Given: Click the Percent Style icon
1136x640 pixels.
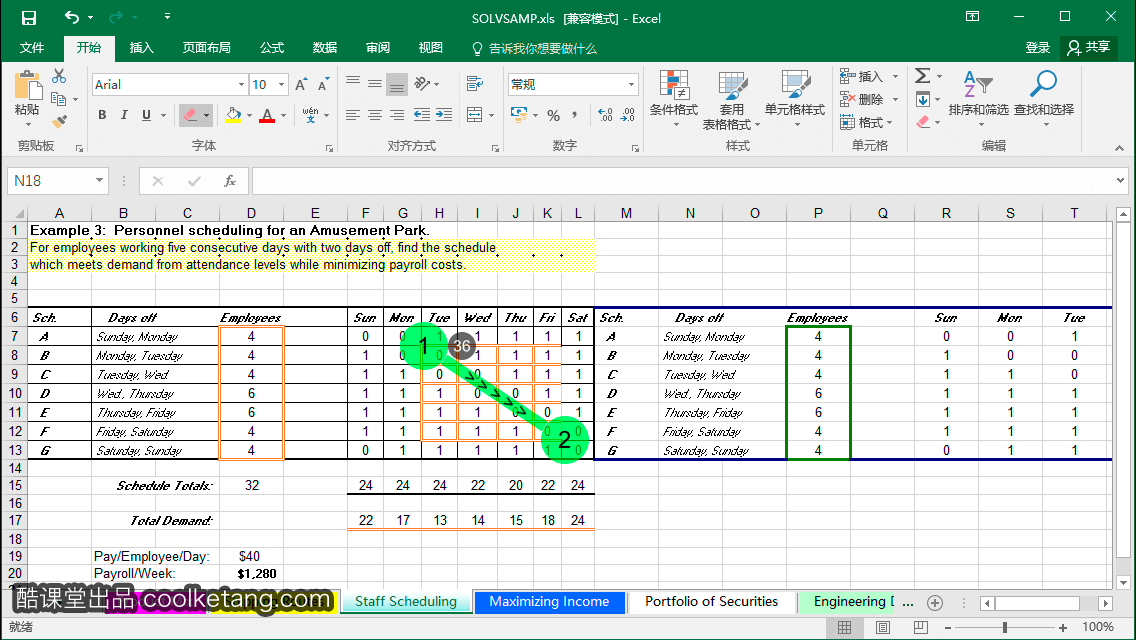Looking at the screenshot, I should [554, 115].
